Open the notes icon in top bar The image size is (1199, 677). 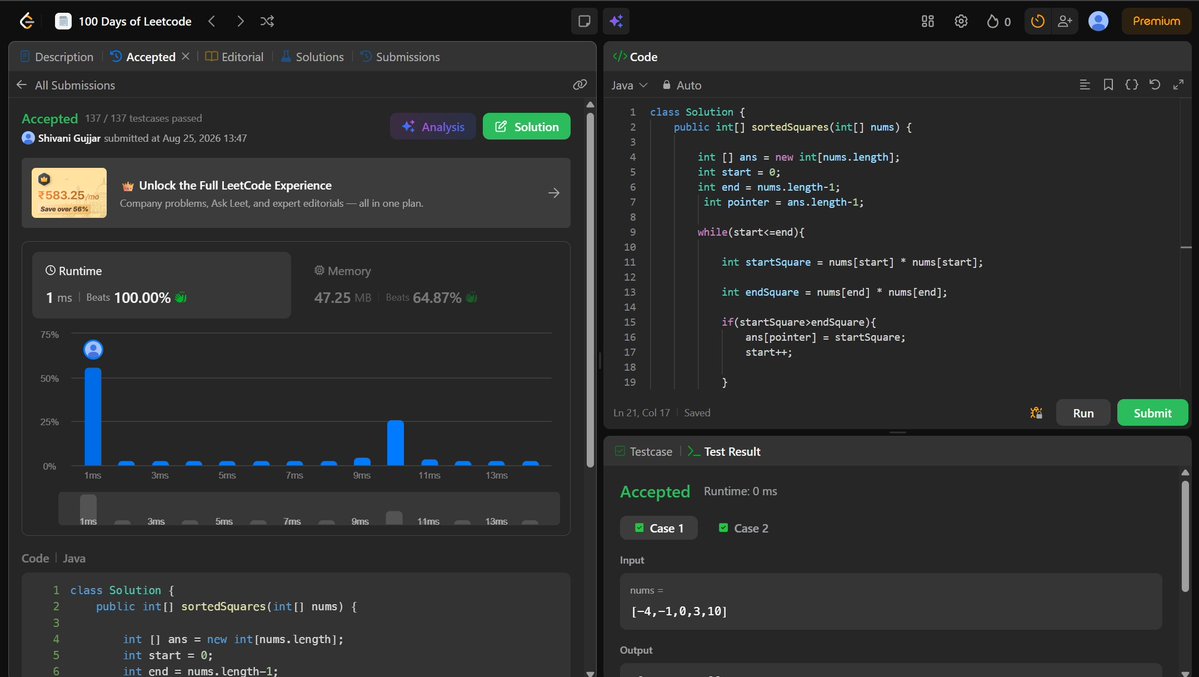[584, 21]
